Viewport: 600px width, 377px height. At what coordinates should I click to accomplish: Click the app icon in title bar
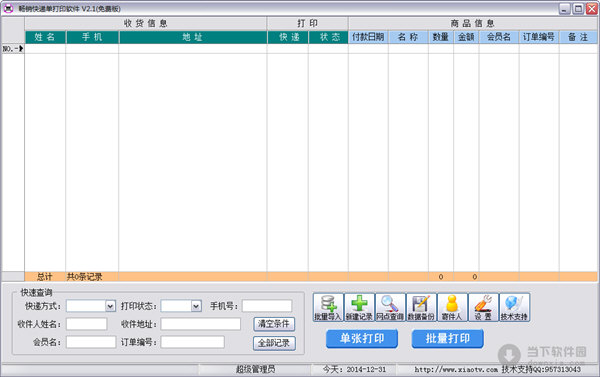point(8,8)
